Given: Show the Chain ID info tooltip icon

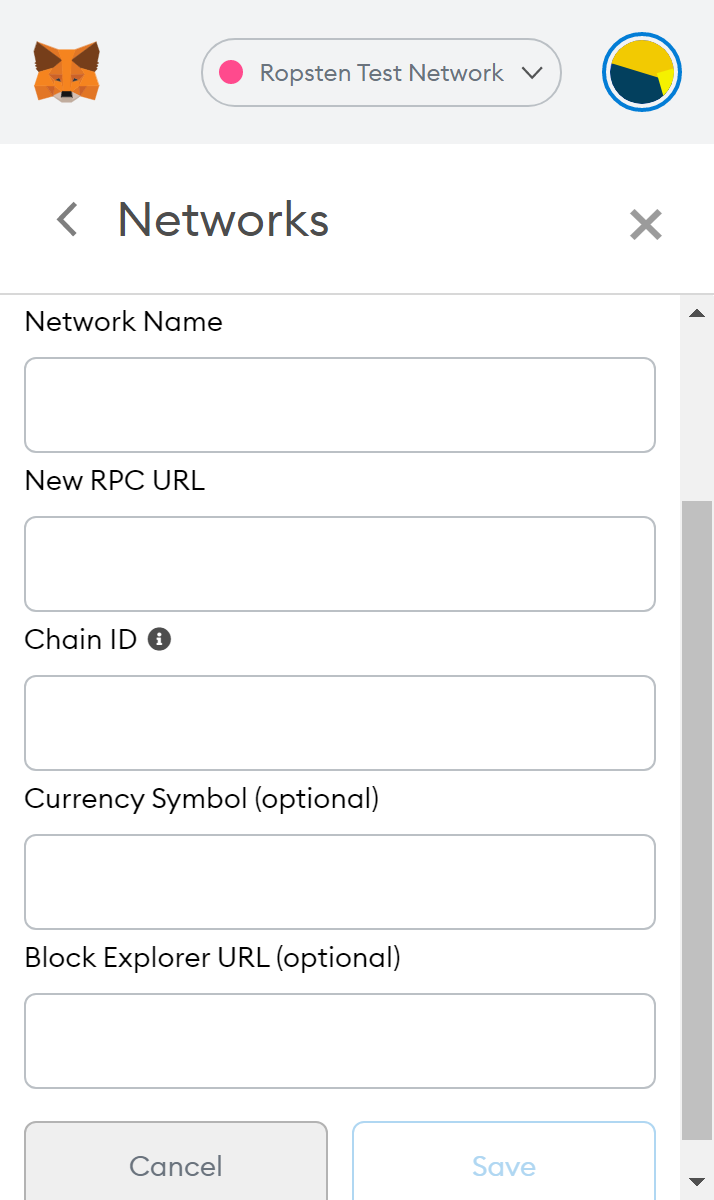Looking at the screenshot, I should pos(159,639).
